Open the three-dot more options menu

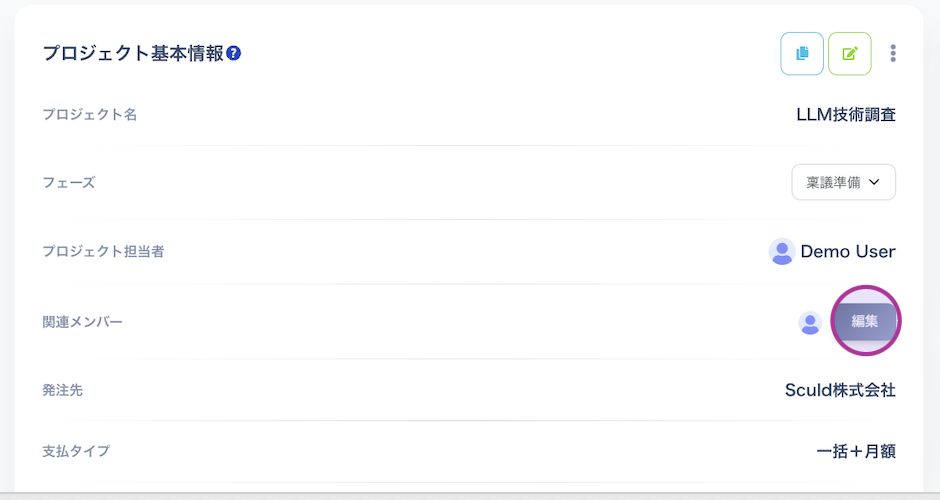[x=893, y=54]
